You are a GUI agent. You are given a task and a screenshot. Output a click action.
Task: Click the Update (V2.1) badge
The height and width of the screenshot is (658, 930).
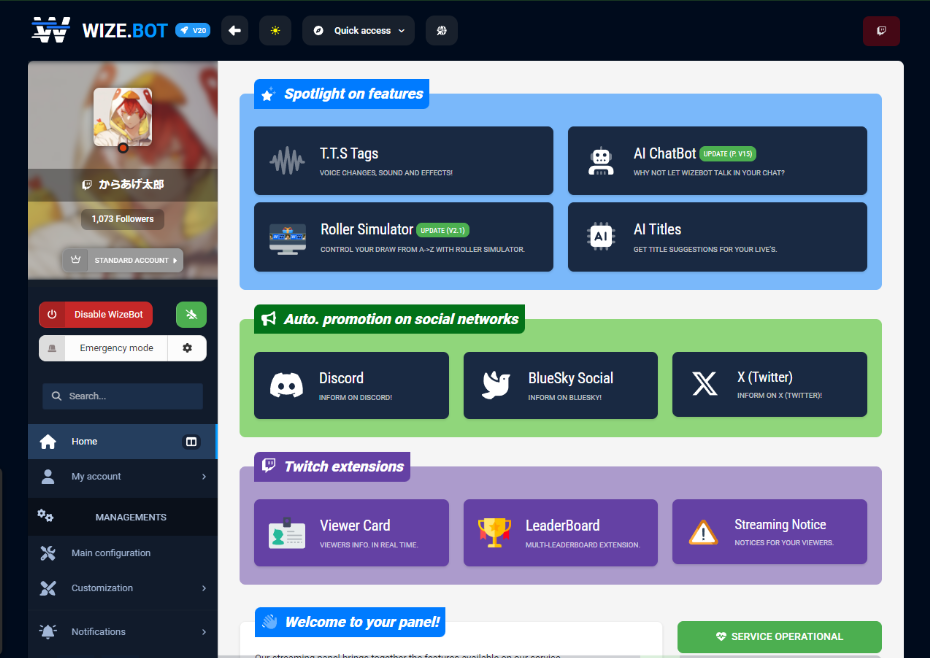pyautogui.click(x=442, y=230)
